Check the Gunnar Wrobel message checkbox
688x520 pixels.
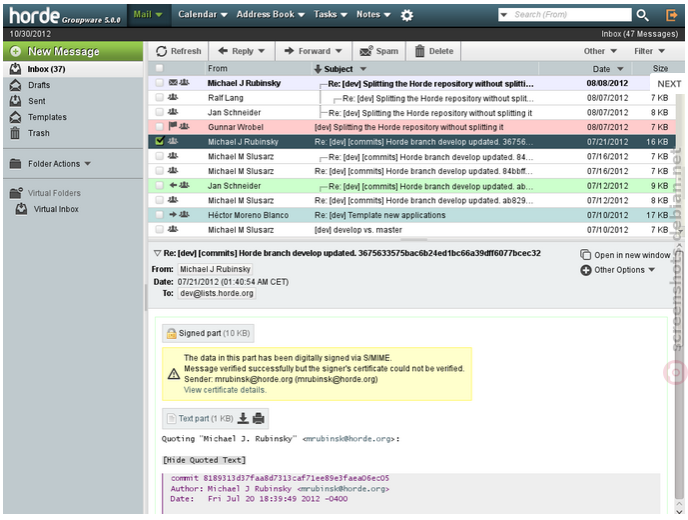(159, 127)
